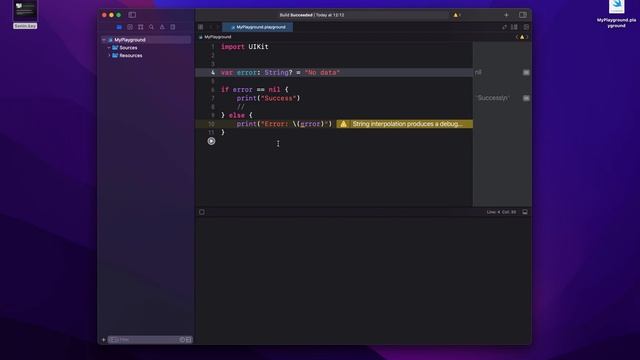
Task: Toggle the inspector panel button
Action: click(523, 15)
